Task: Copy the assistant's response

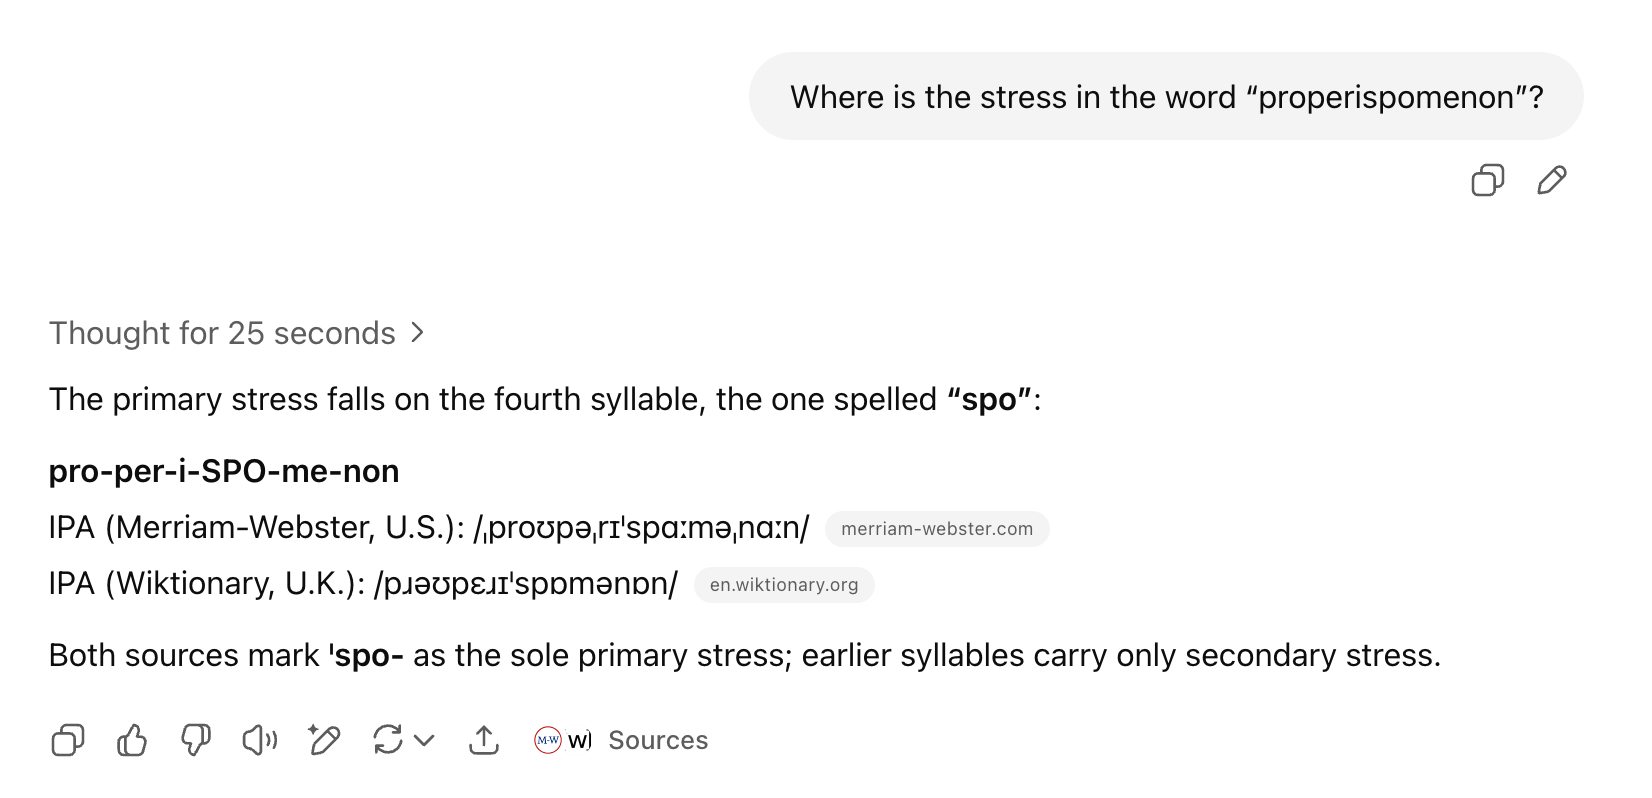Action: (68, 740)
